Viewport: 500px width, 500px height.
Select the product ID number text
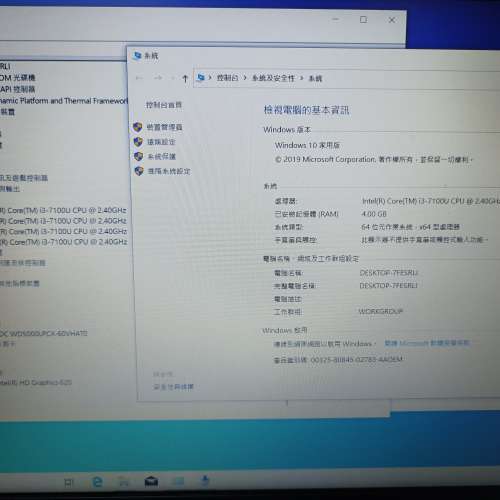pyautogui.click(x=357, y=360)
